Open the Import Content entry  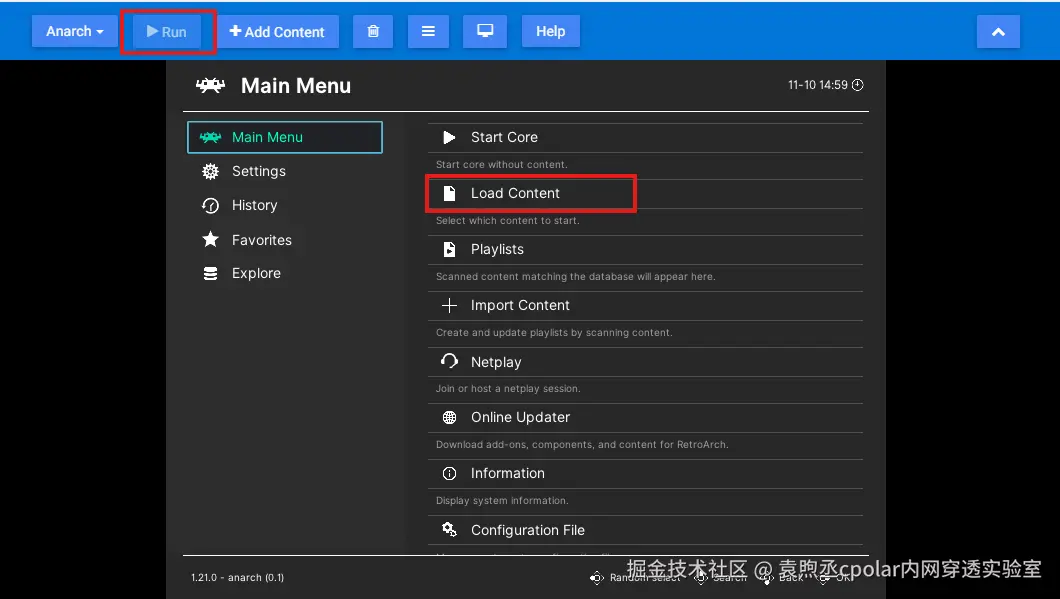[x=646, y=306]
